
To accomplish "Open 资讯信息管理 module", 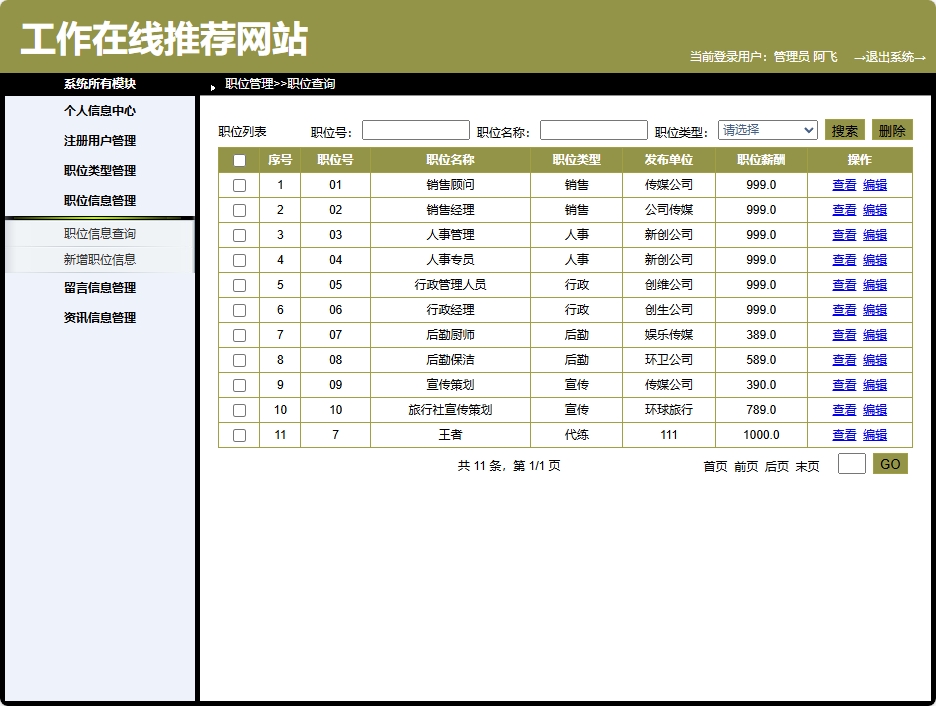I will click(x=100, y=317).
